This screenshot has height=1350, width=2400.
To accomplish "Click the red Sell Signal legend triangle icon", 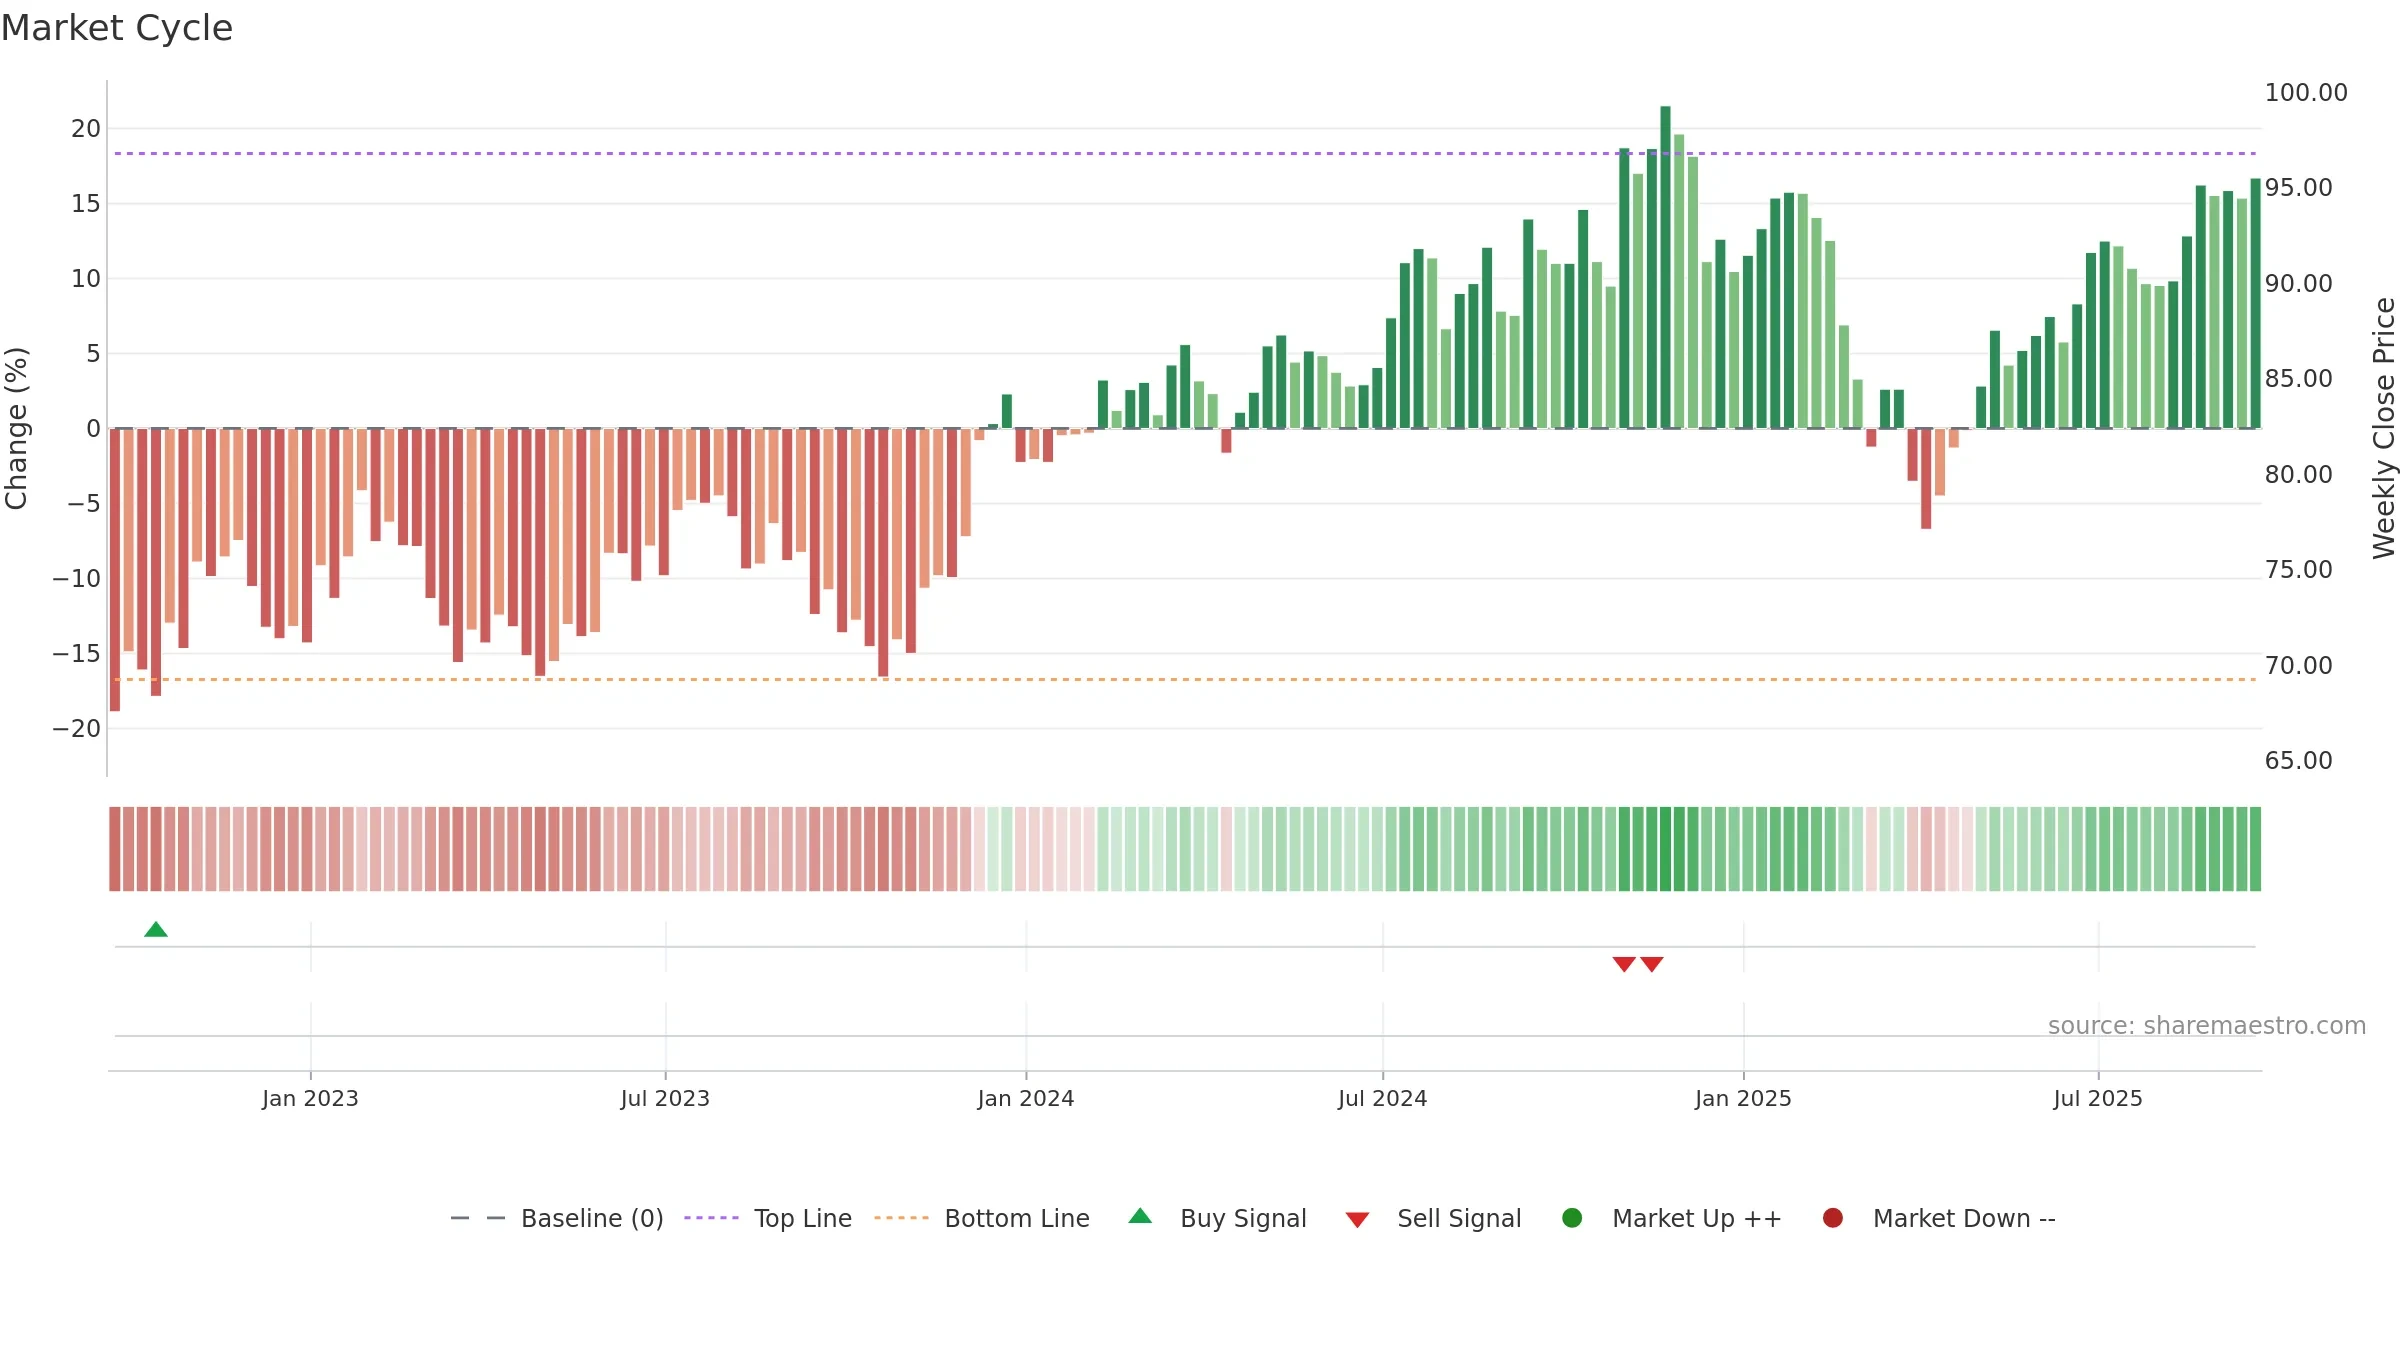I will (x=1357, y=1220).
